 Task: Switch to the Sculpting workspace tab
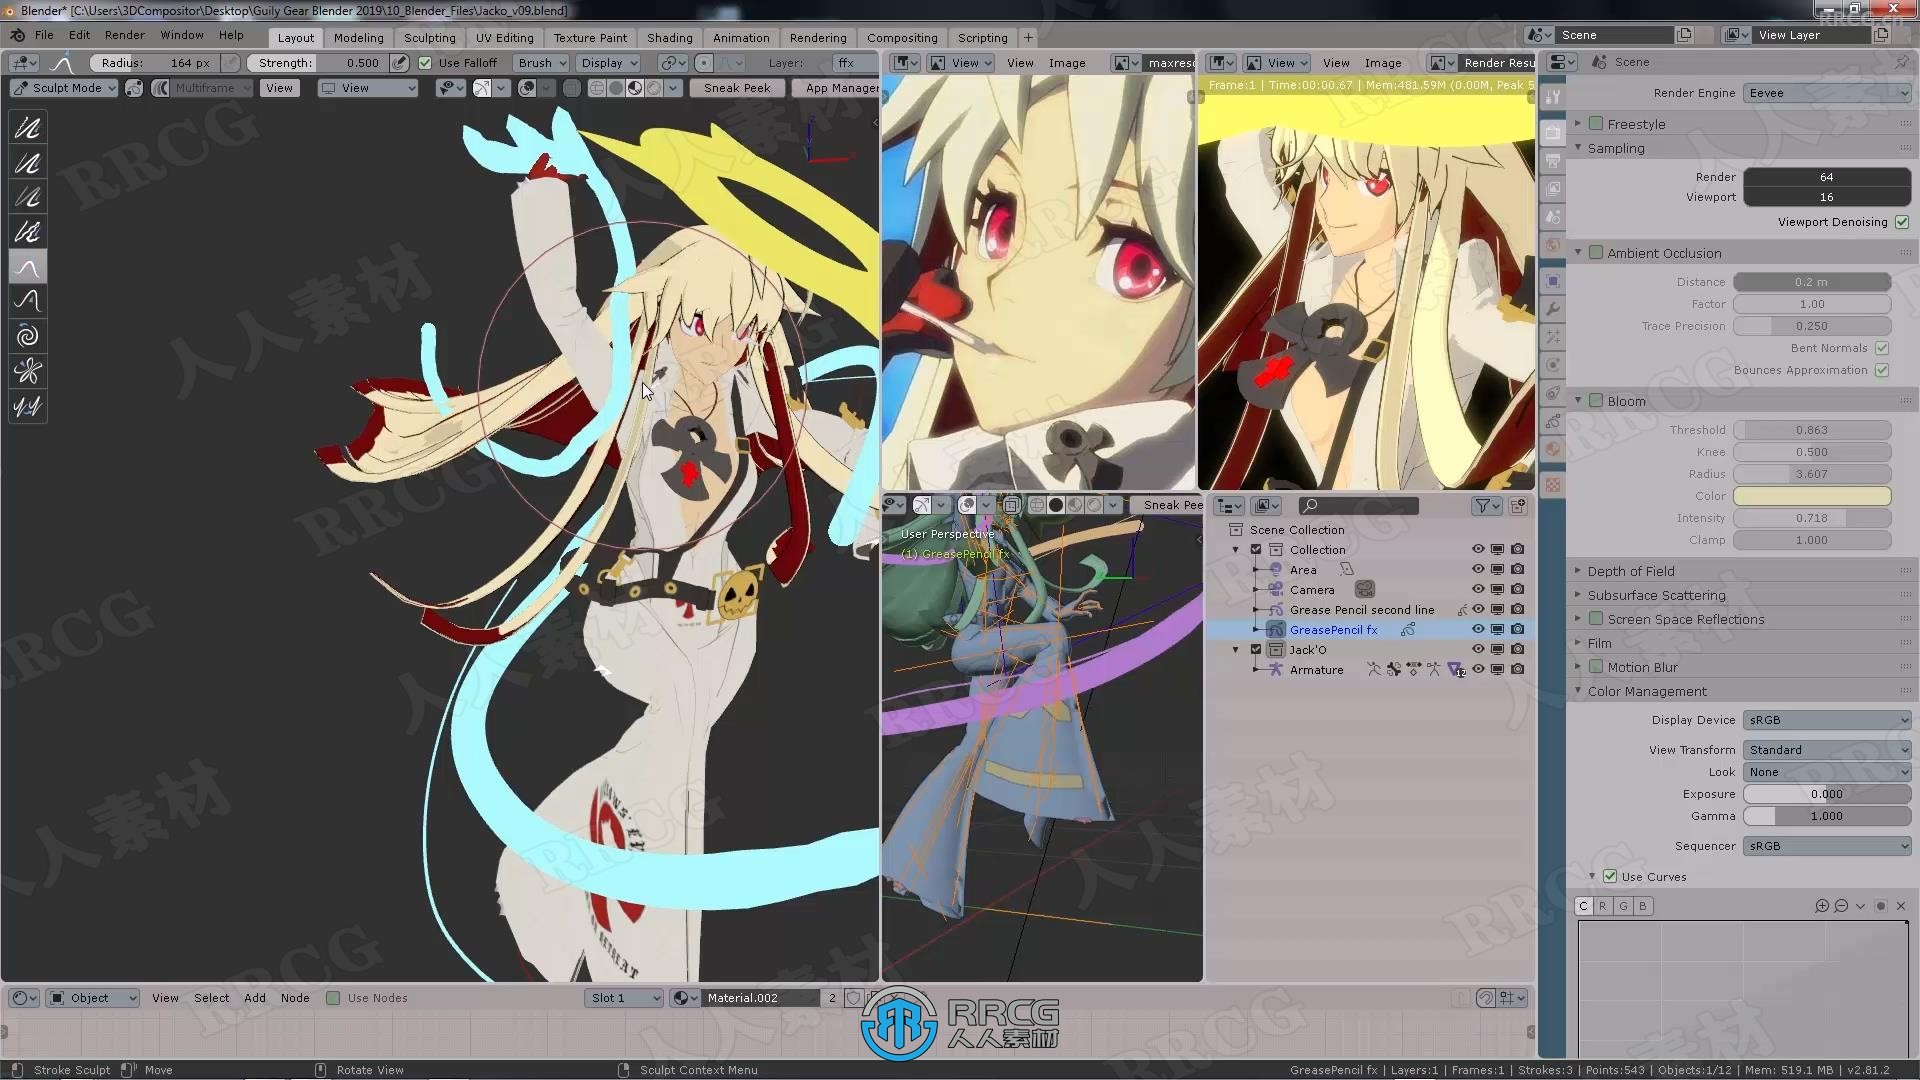429,38
